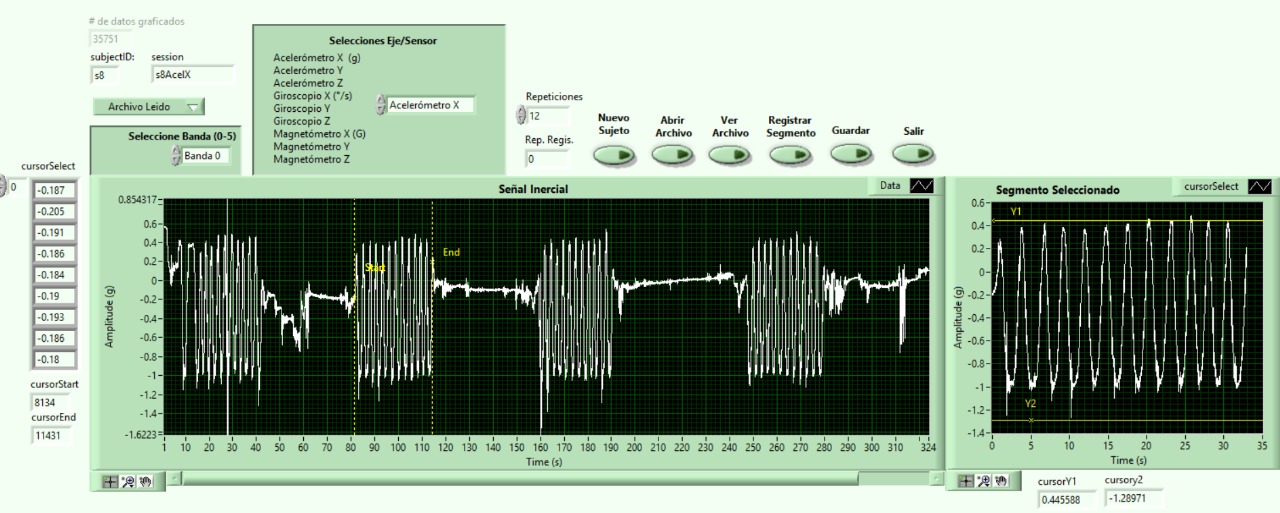Select the cursor tool below Segmento Seleccionado graph
Screen dimensions: 1280x513
[x=966, y=481]
